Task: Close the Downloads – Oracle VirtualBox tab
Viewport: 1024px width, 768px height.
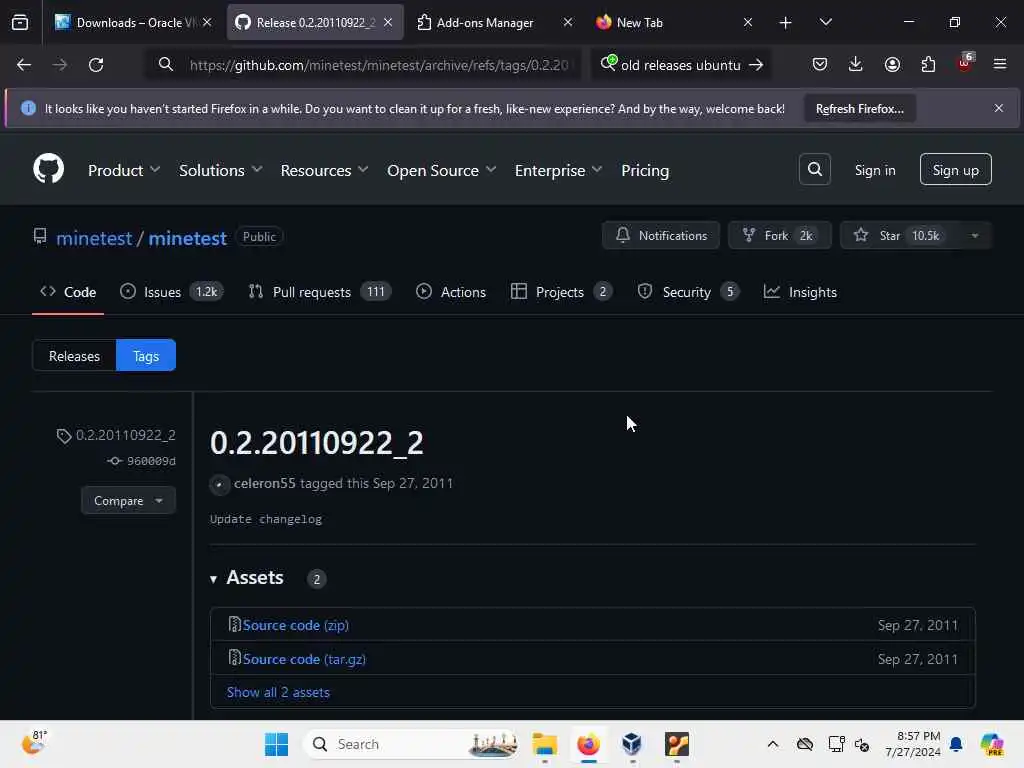Action: click(207, 22)
